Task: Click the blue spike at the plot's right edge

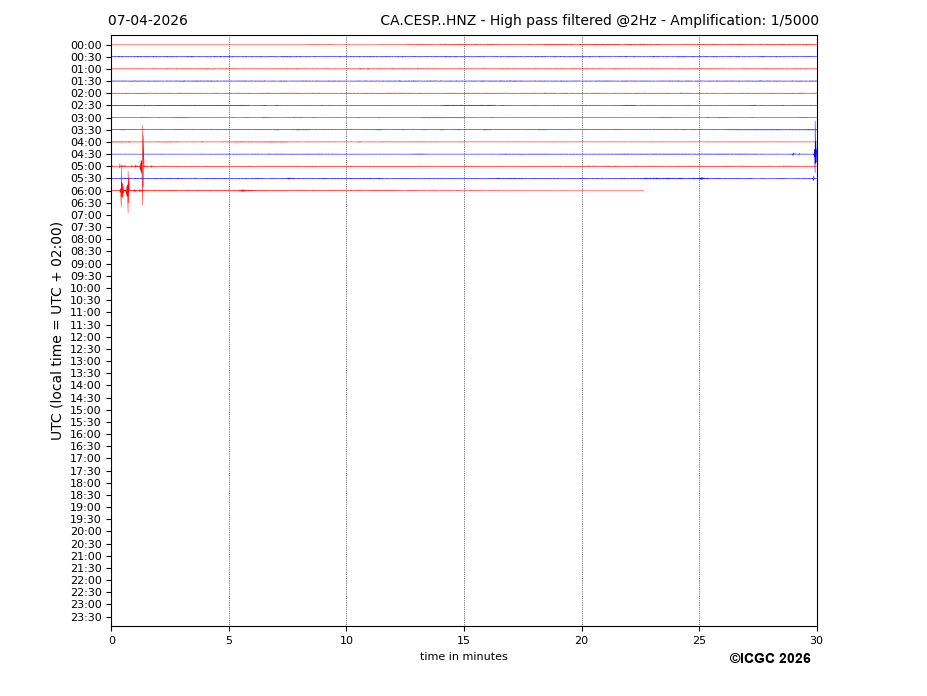Action: click(x=815, y=153)
